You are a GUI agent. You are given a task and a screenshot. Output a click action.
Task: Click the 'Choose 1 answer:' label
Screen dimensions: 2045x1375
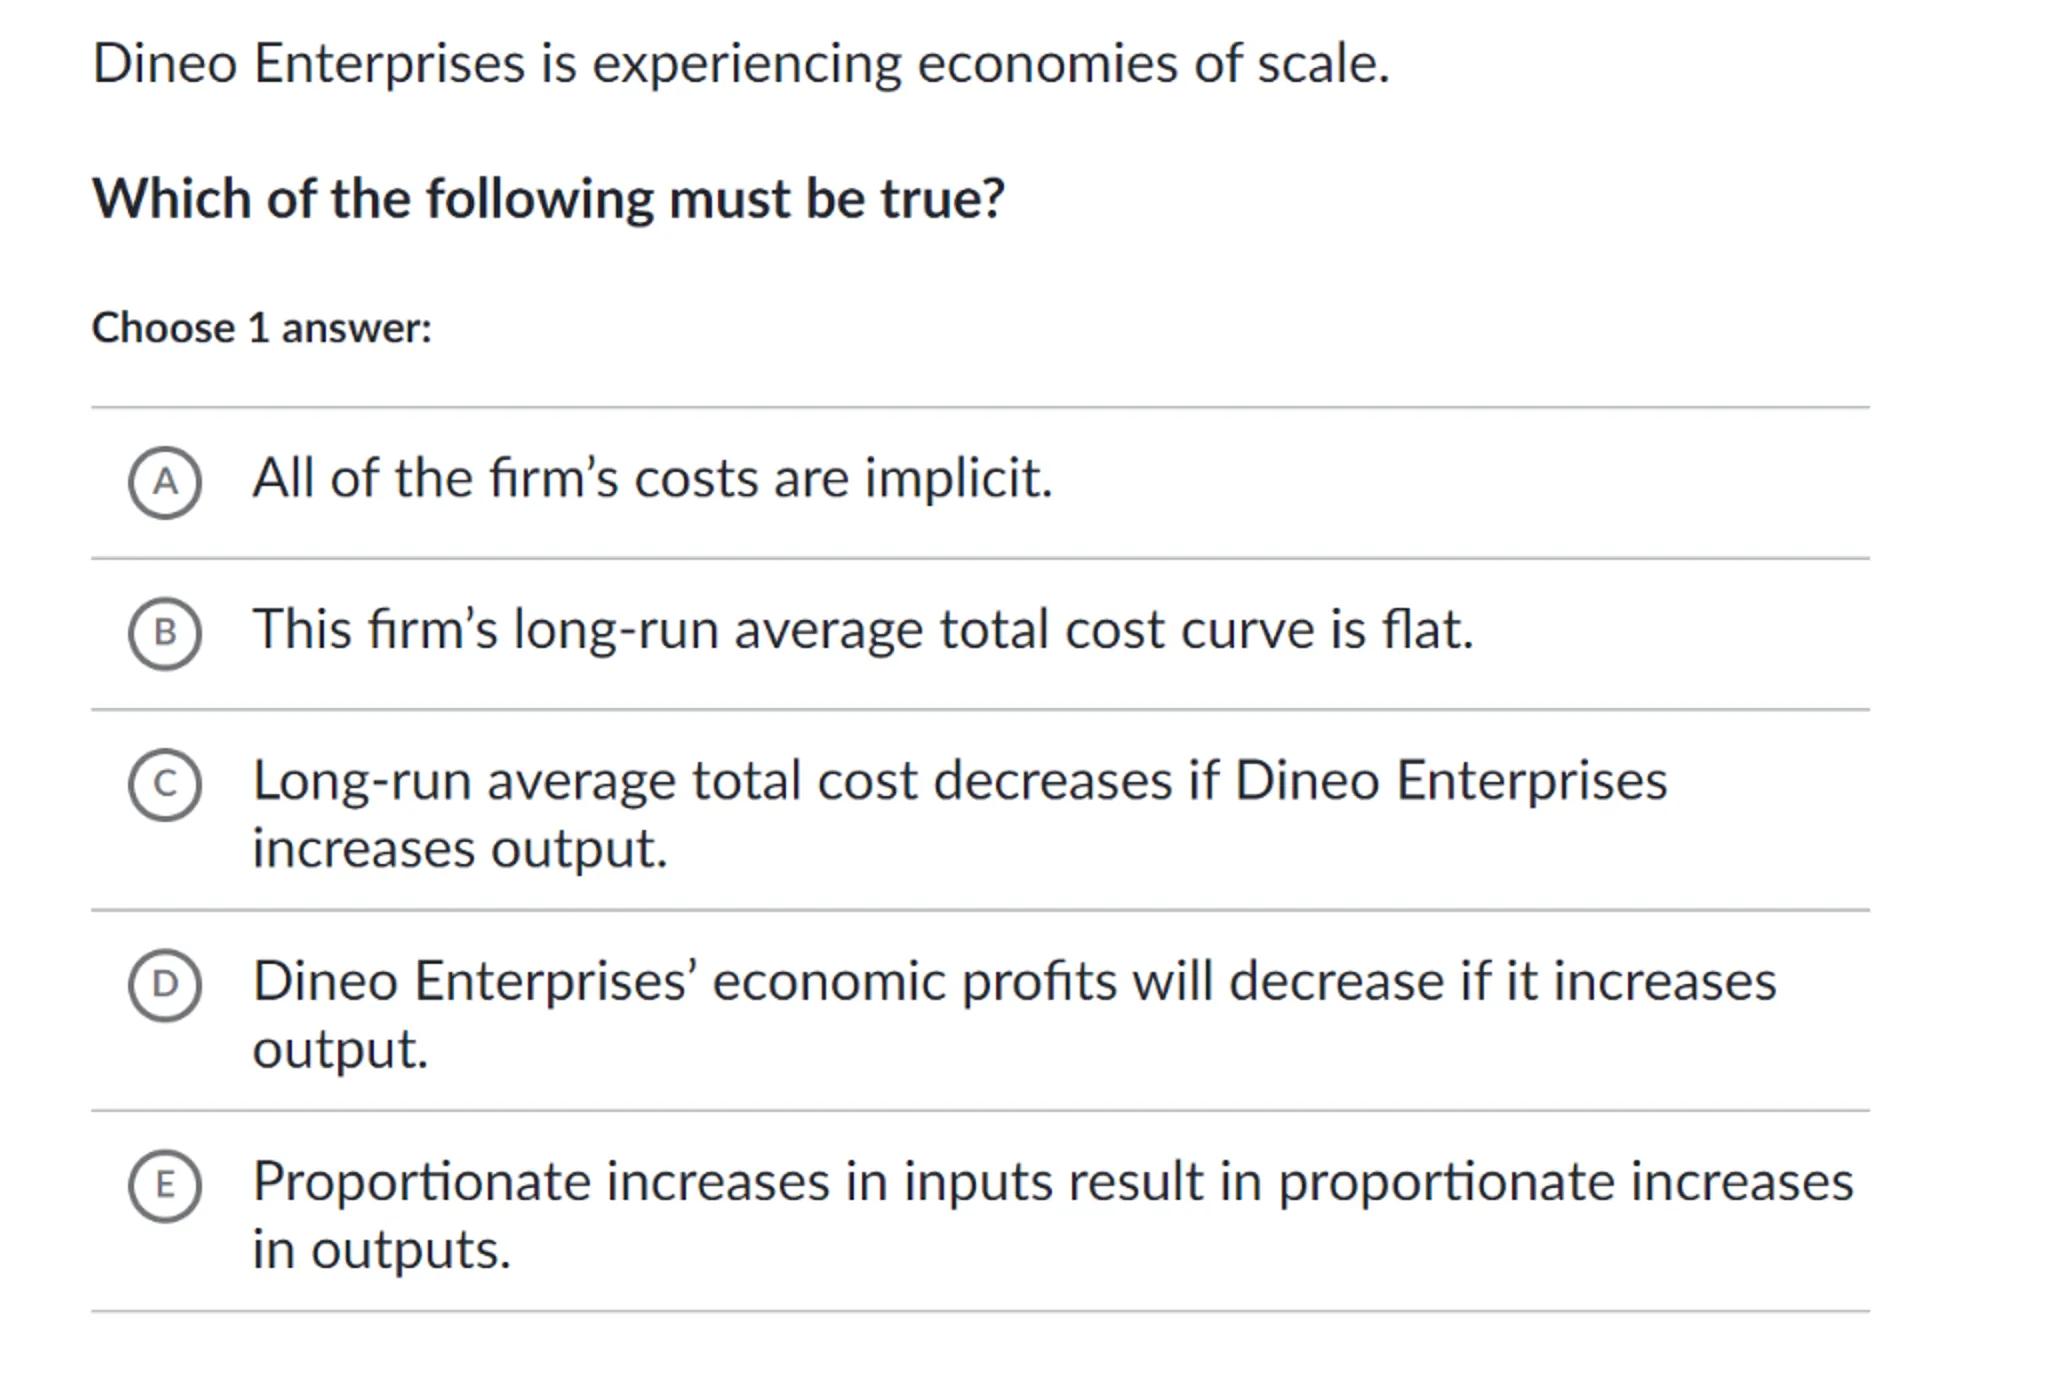point(262,328)
